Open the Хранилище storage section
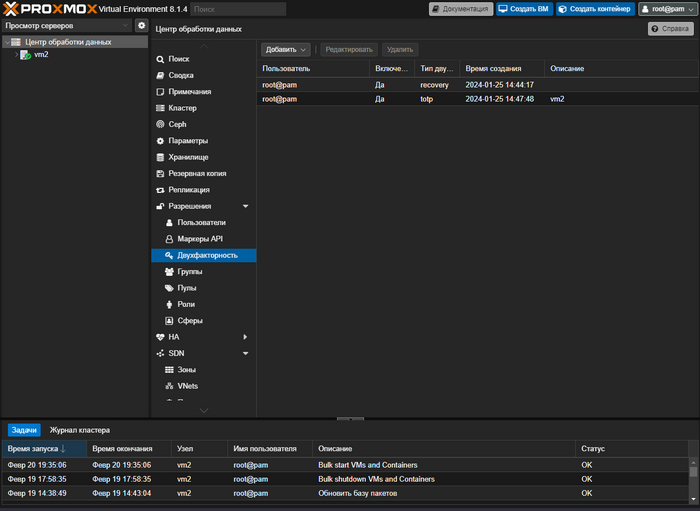Viewport: 700px width, 511px height. (x=188, y=157)
